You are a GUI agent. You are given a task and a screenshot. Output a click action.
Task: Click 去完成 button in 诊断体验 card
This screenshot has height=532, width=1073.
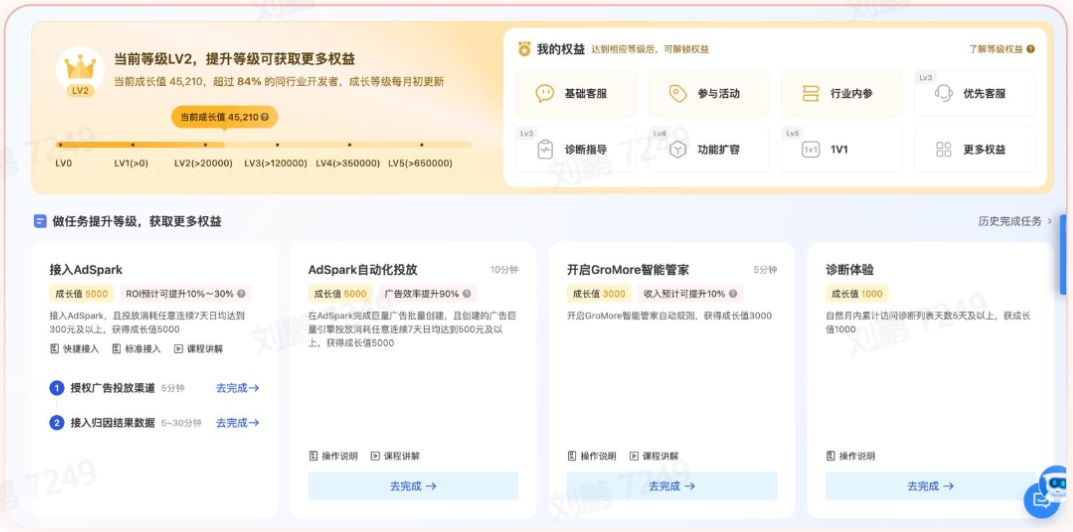click(931, 486)
